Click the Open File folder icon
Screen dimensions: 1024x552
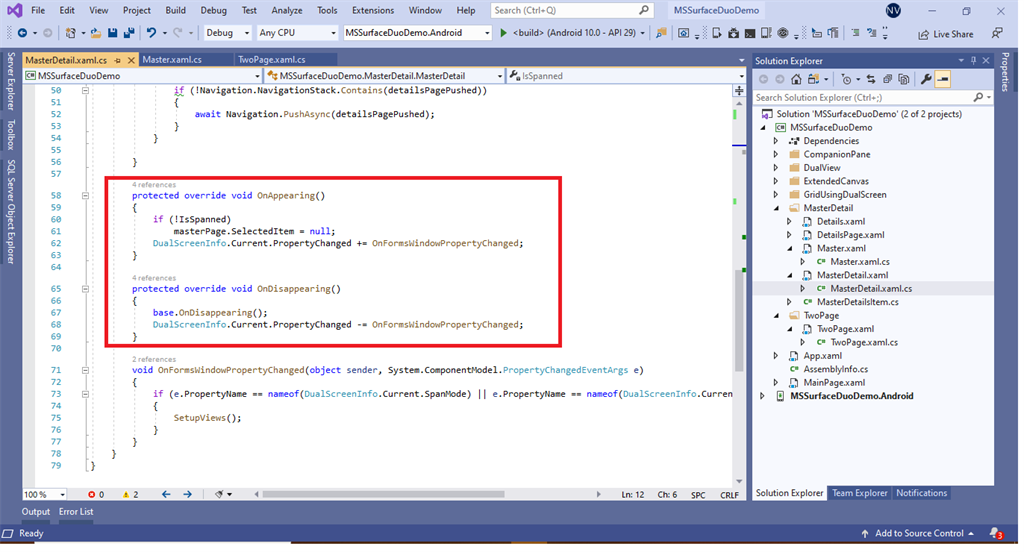tap(95, 33)
